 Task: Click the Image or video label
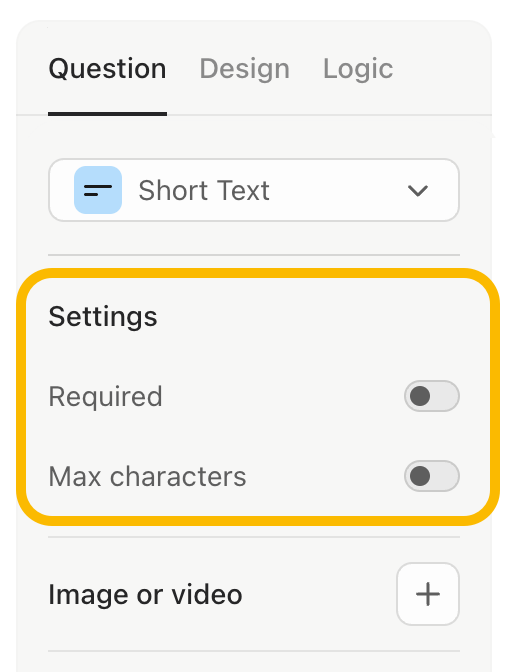point(145,594)
